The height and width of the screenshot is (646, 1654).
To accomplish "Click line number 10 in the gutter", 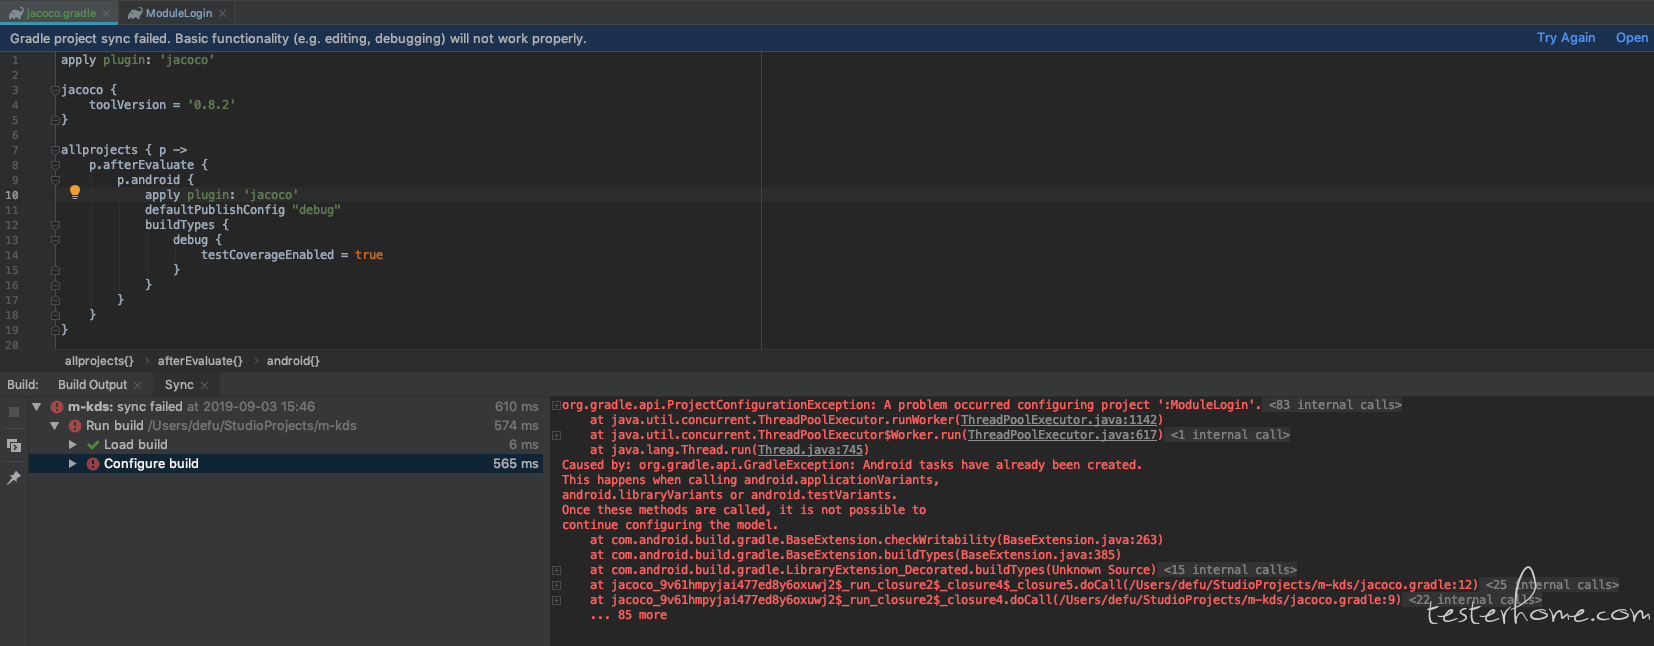I will tap(12, 195).
